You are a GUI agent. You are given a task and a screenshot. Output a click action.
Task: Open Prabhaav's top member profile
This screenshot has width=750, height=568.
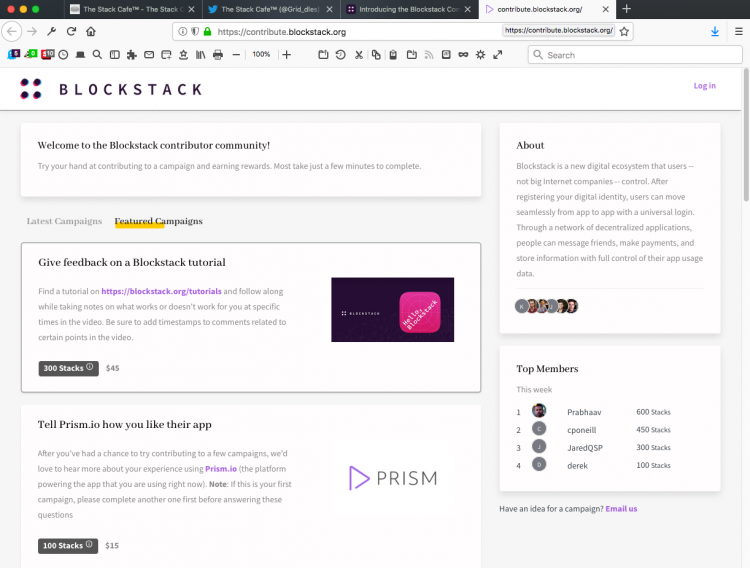pyautogui.click(x=584, y=412)
